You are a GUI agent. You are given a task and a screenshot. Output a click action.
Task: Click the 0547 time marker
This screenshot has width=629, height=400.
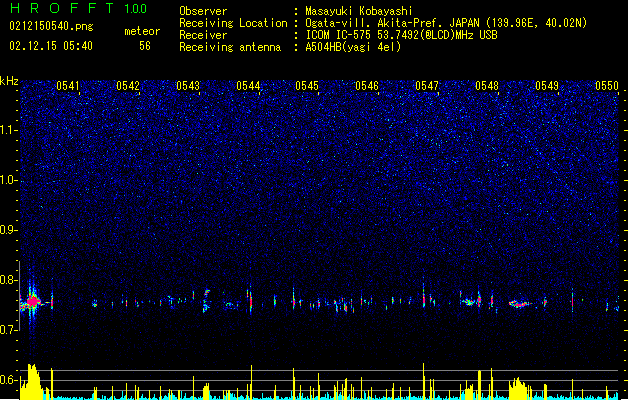coord(427,86)
